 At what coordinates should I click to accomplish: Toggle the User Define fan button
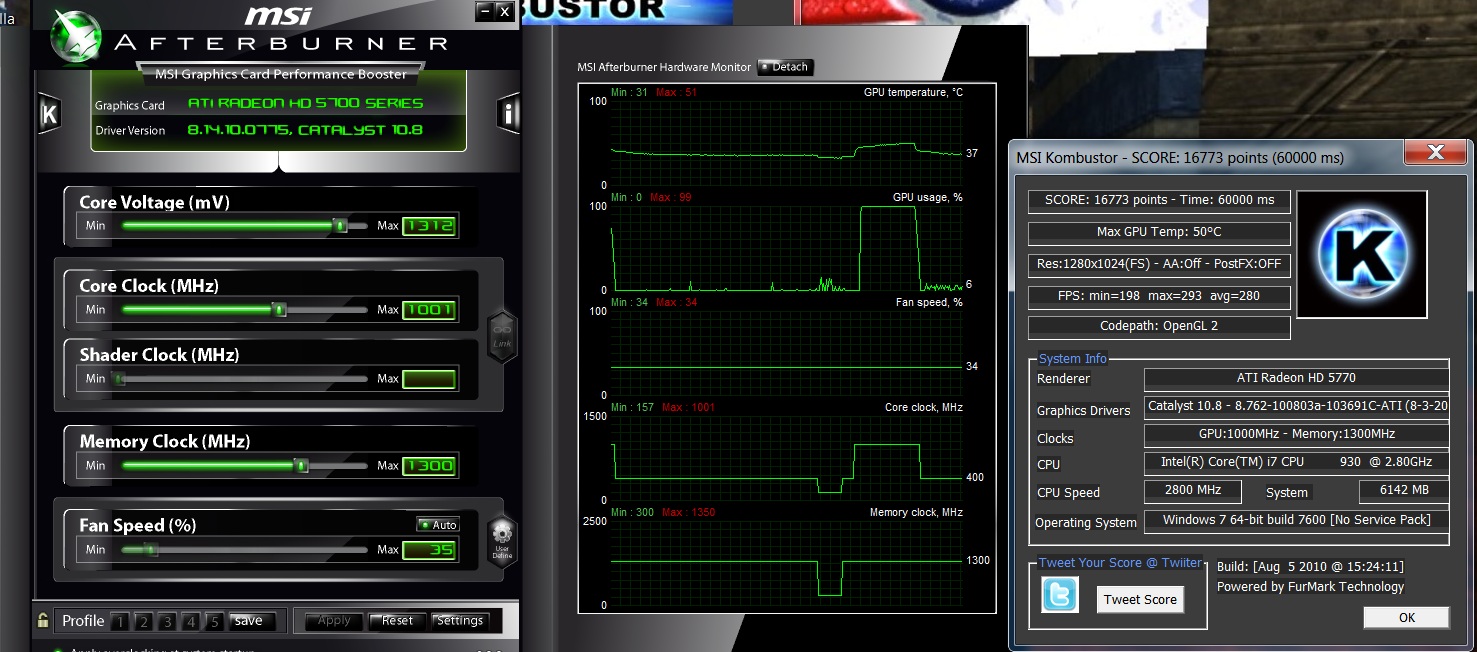[x=502, y=541]
